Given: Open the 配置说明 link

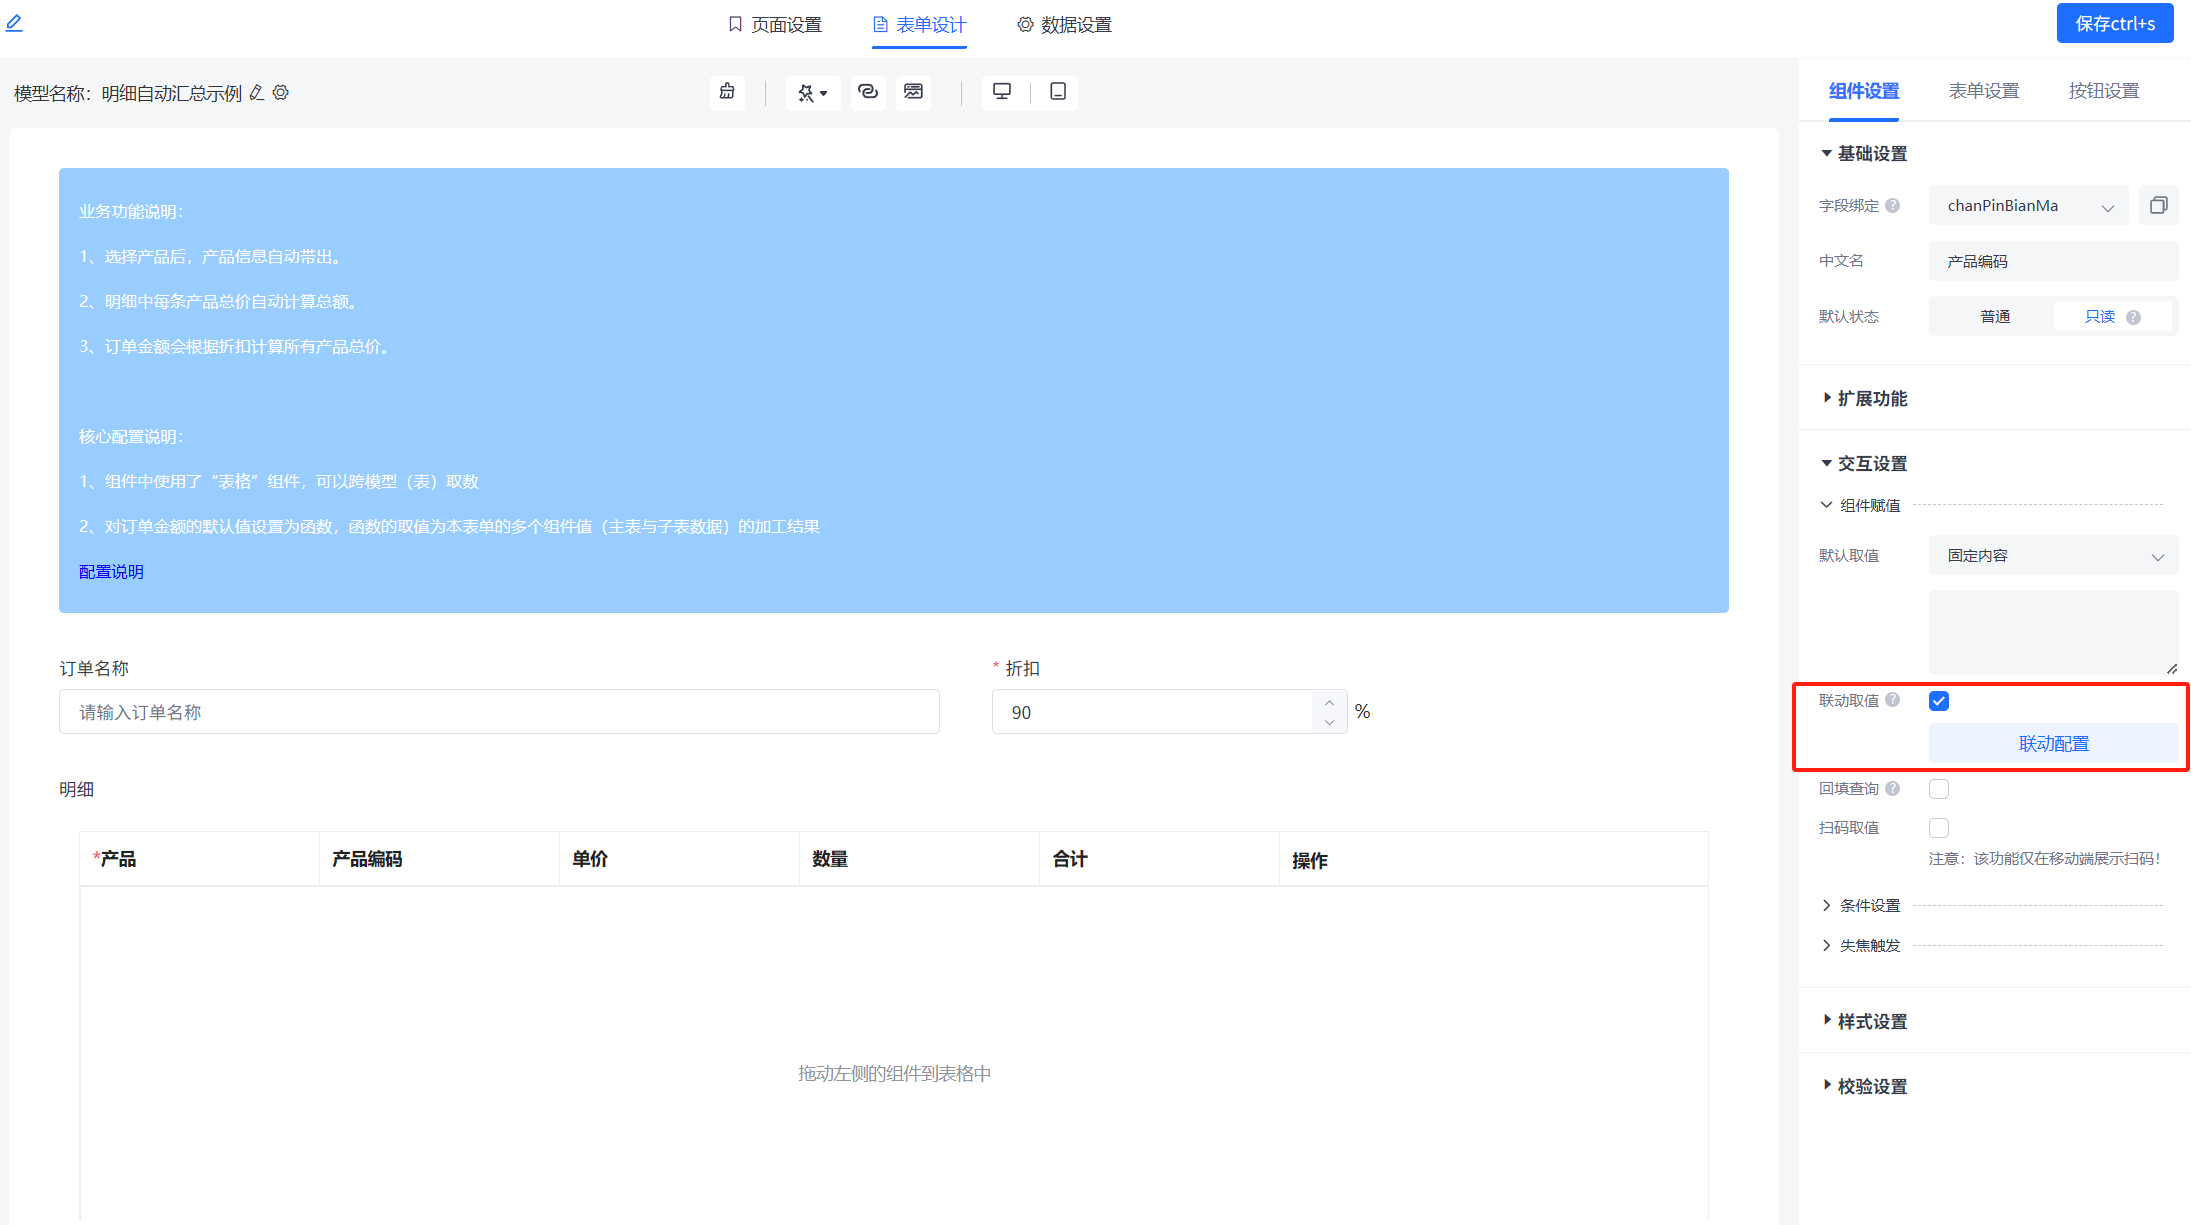Looking at the screenshot, I should (x=111, y=572).
